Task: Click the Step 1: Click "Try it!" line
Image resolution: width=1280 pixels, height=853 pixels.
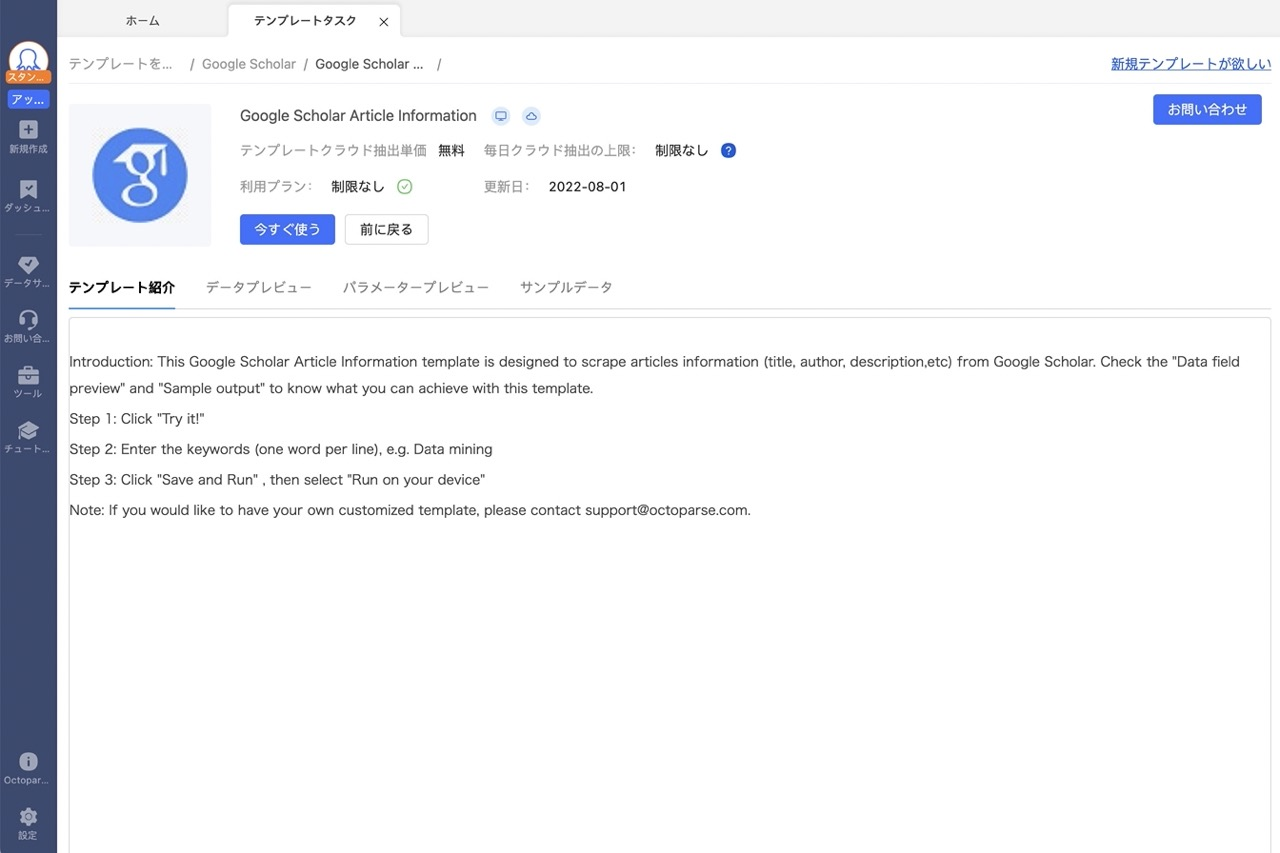Action: click(137, 419)
